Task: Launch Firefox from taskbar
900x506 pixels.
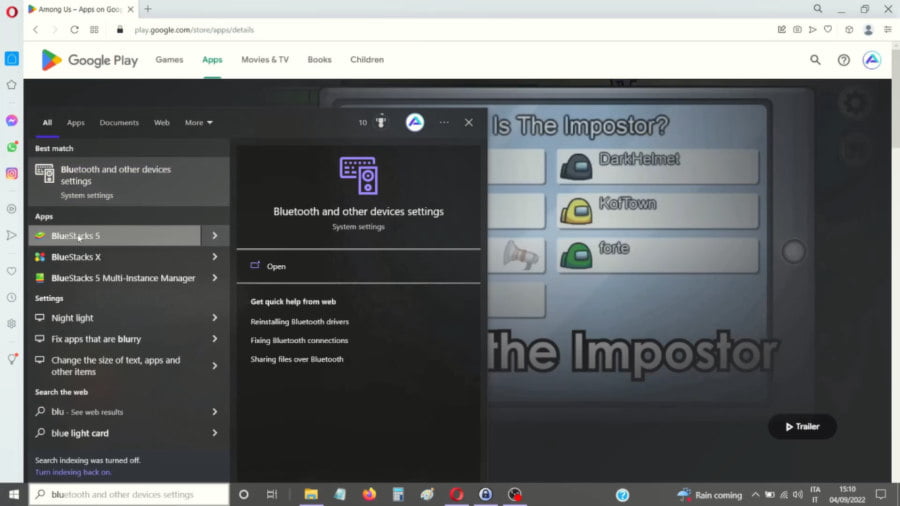Action: point(368,494)
